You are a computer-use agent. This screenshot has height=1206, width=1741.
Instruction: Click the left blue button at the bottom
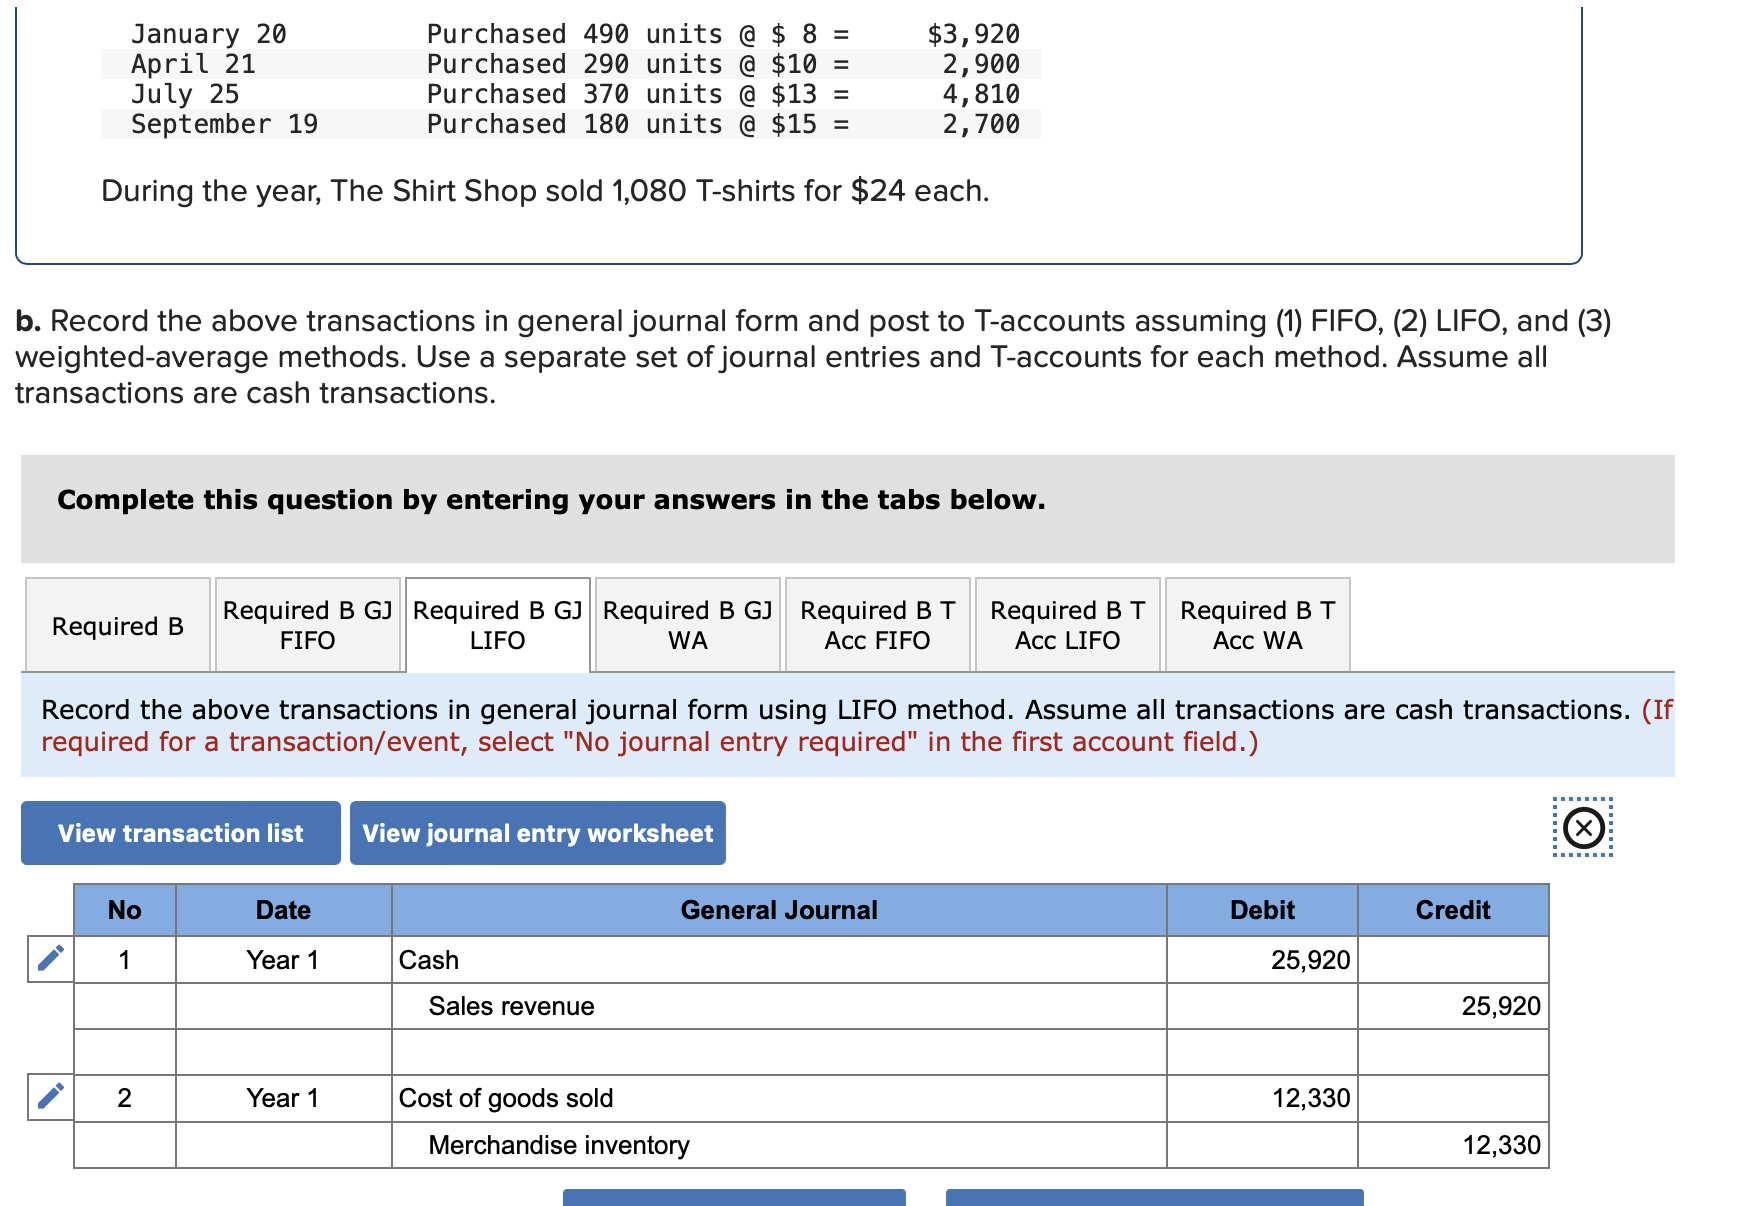tap(735, 1198)
